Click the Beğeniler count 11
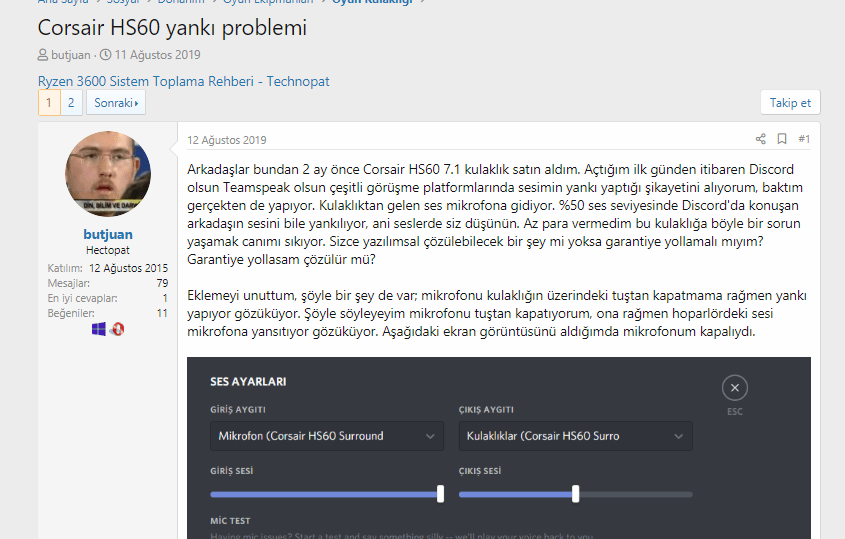This screenshot has height=539, width=845. point(162,313)
